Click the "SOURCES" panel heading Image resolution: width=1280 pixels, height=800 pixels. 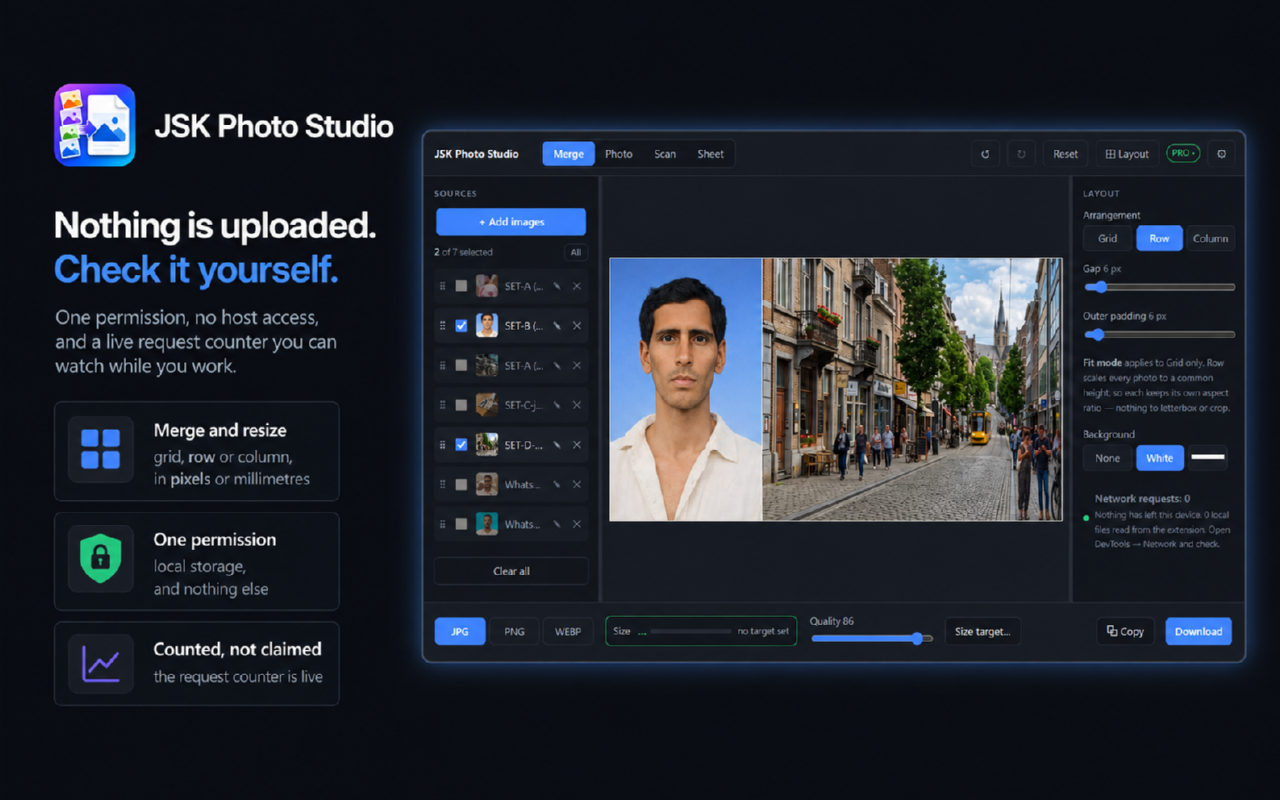point(456,194)
